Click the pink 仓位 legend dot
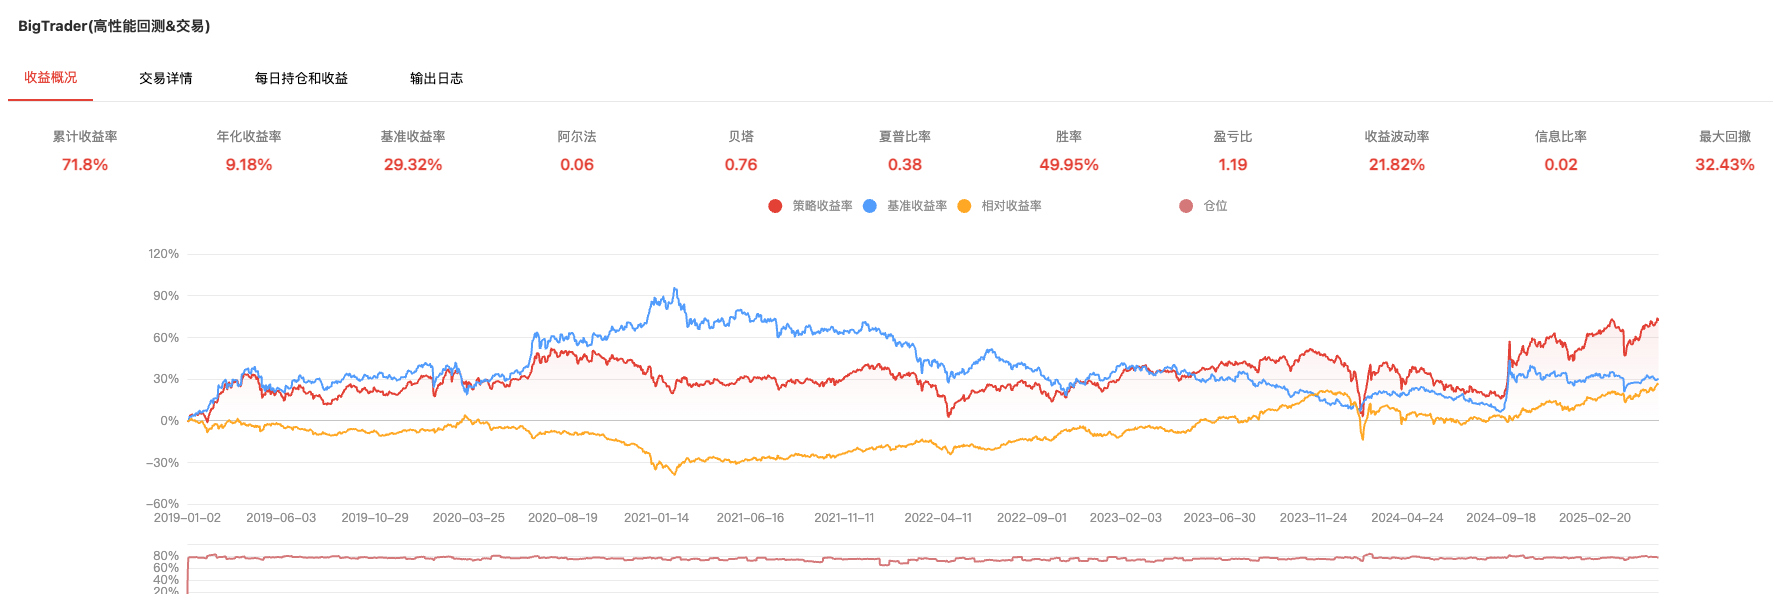 coord(1186,206)
